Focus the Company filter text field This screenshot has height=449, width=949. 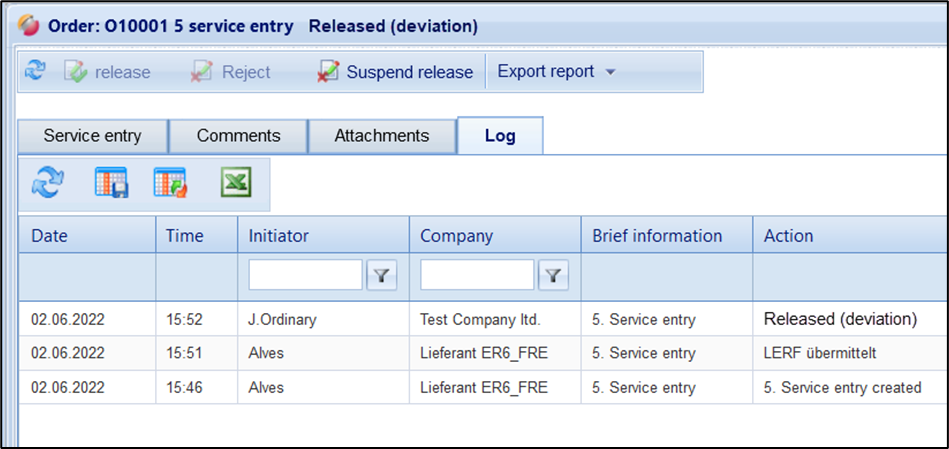[x=477, y=275]
